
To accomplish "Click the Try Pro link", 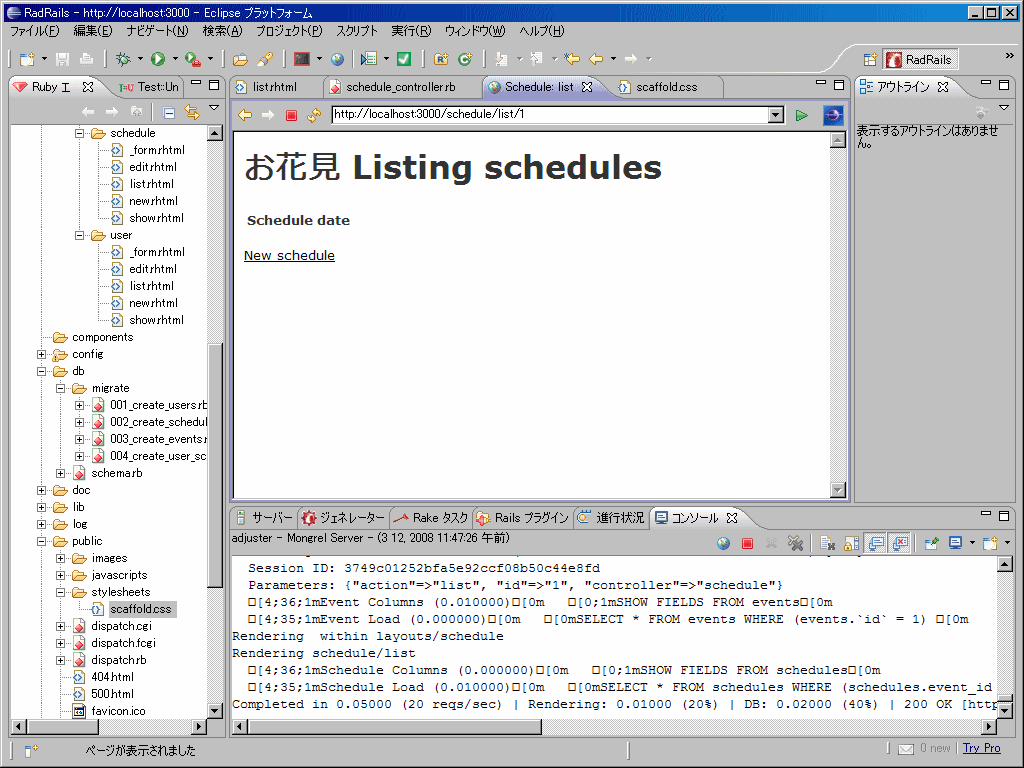I will tap(981, 747).
